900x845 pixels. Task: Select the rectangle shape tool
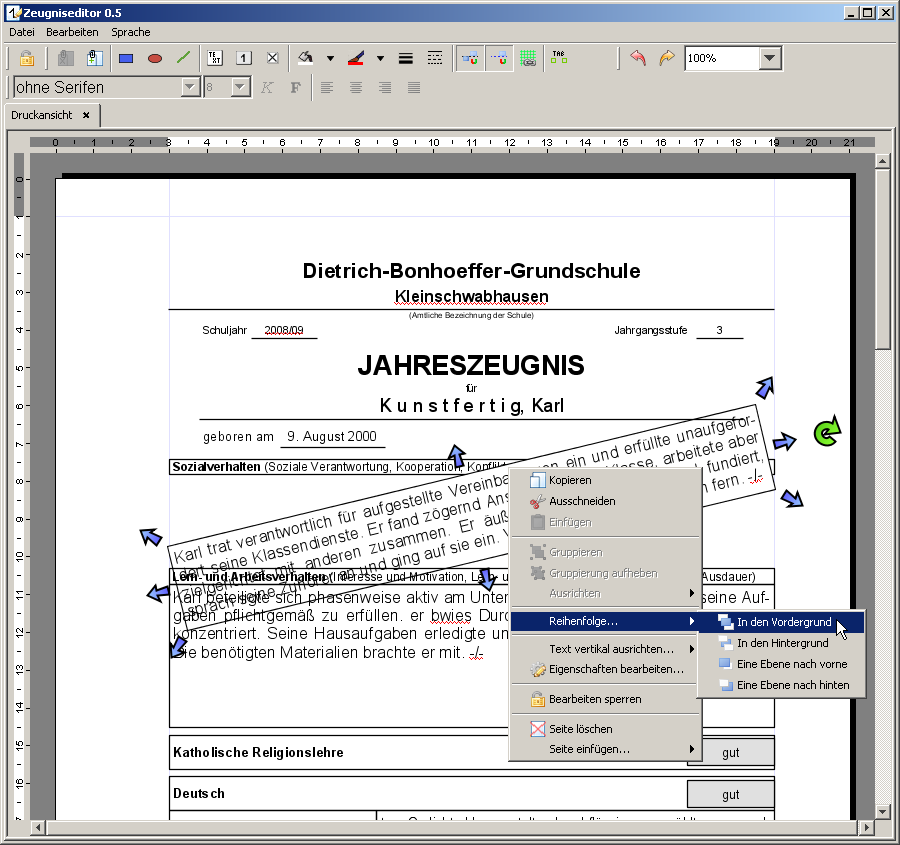pyautogui.click(x=126, y=58)
